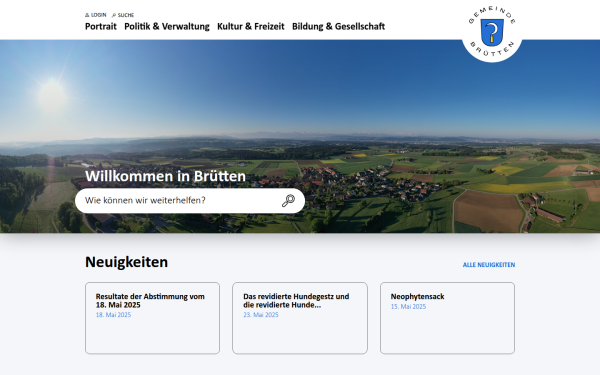This screenshot has width=600, height=375.
Task: Click the small magnifier icon beside SUCHE
Action: point(114,15)
